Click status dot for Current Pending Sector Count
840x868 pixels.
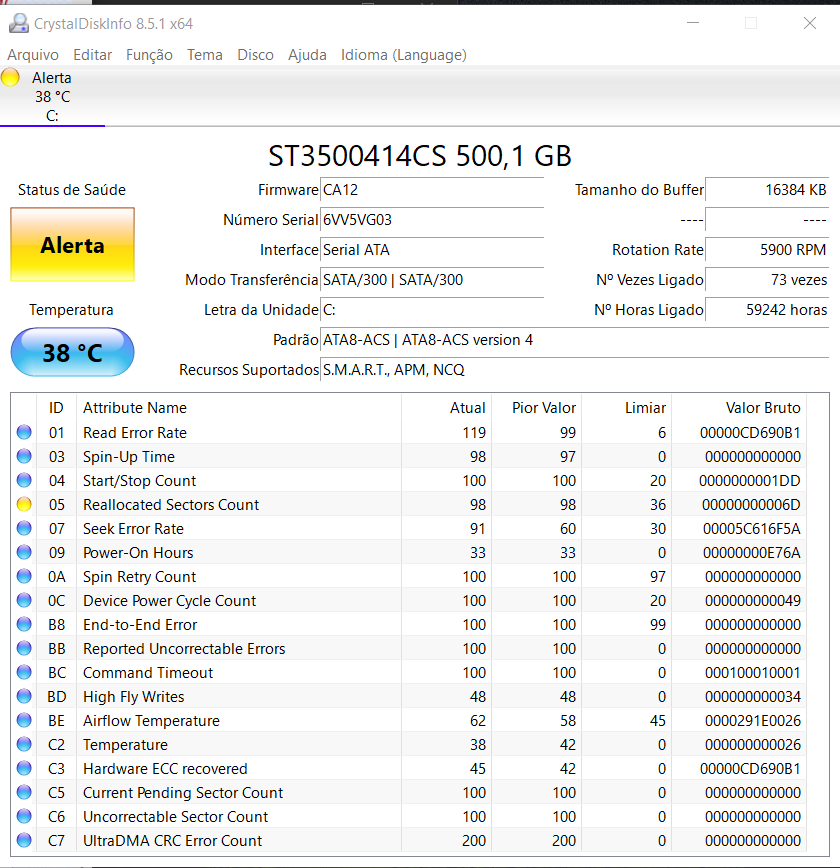click(24, 792)
